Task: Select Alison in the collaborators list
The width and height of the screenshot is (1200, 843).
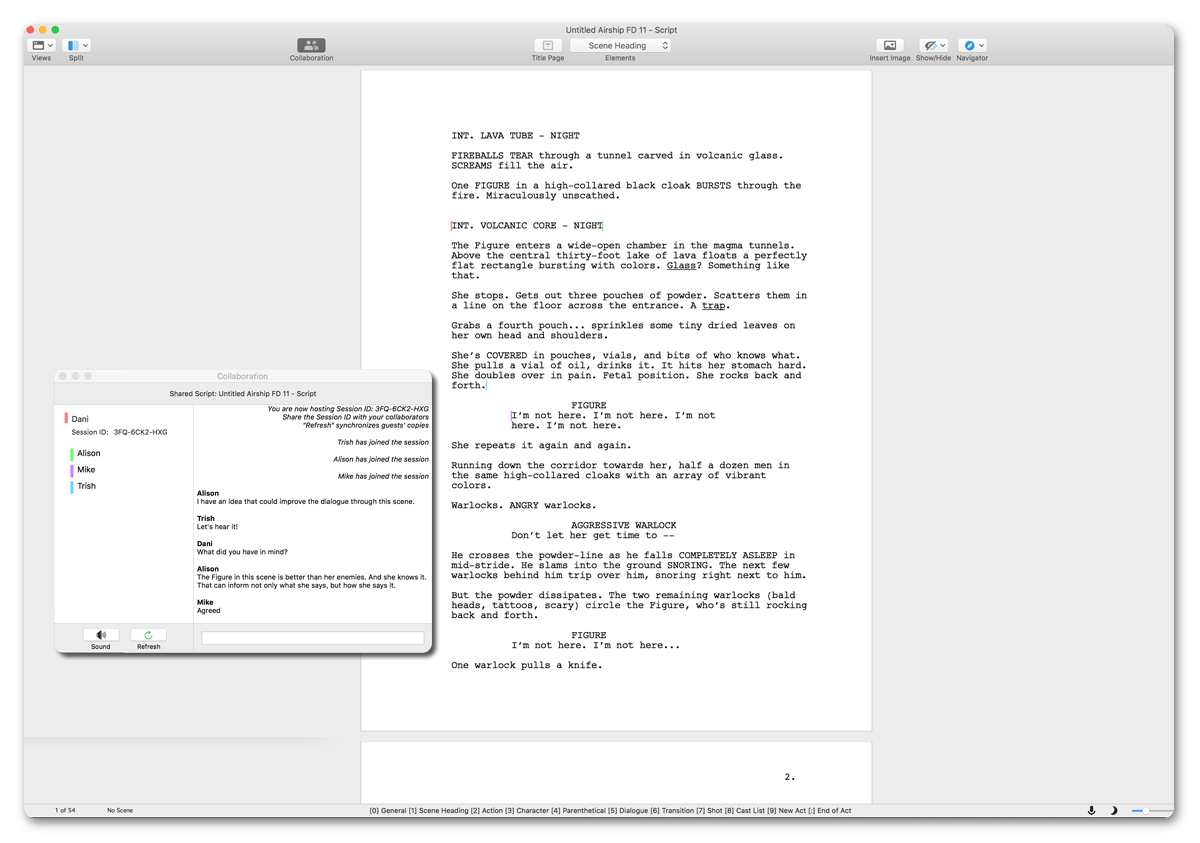Action: (89, 453)
